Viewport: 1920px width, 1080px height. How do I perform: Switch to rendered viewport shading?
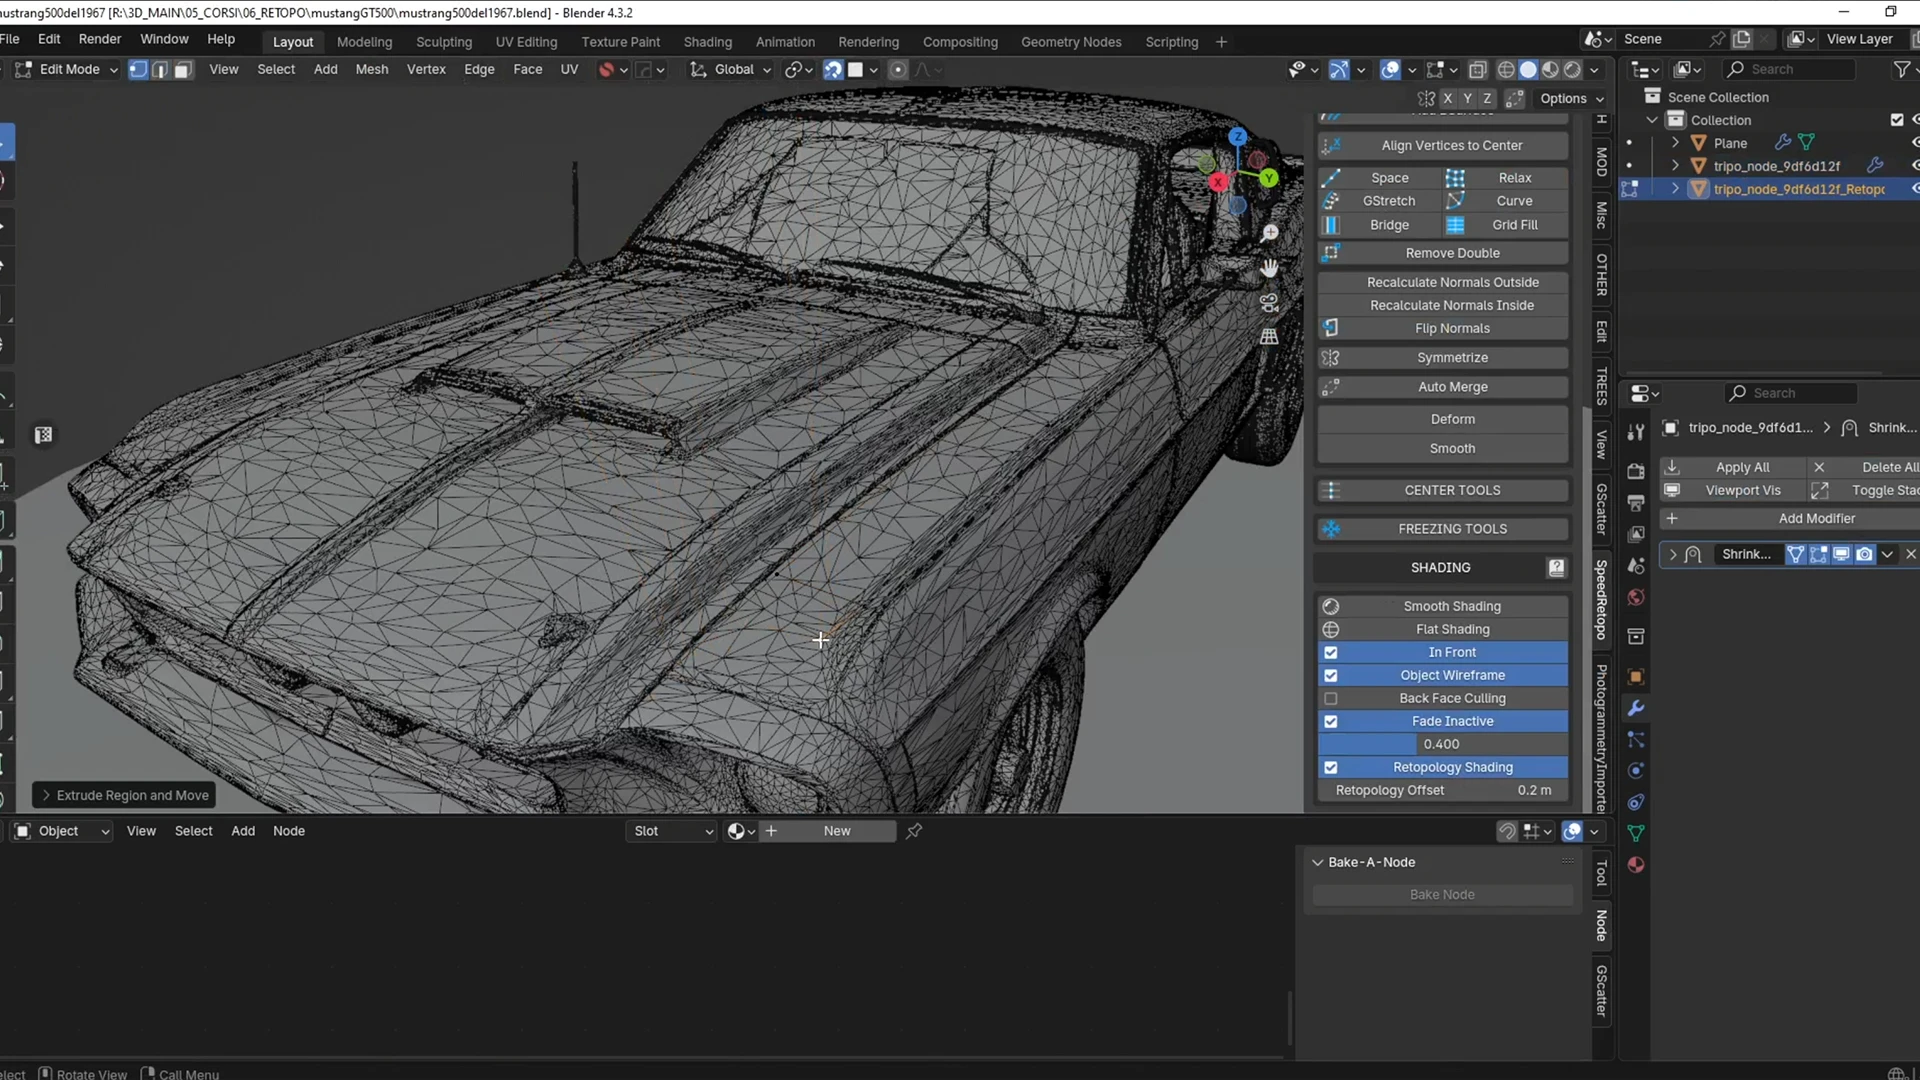[x=1572, y=70]
